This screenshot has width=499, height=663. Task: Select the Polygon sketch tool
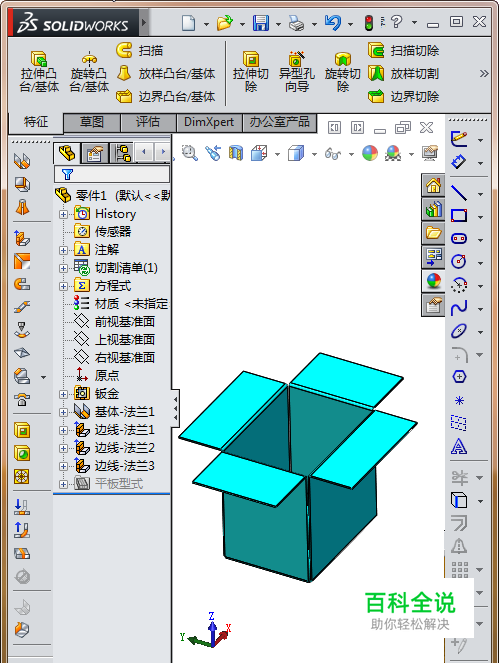coord(459,377)
